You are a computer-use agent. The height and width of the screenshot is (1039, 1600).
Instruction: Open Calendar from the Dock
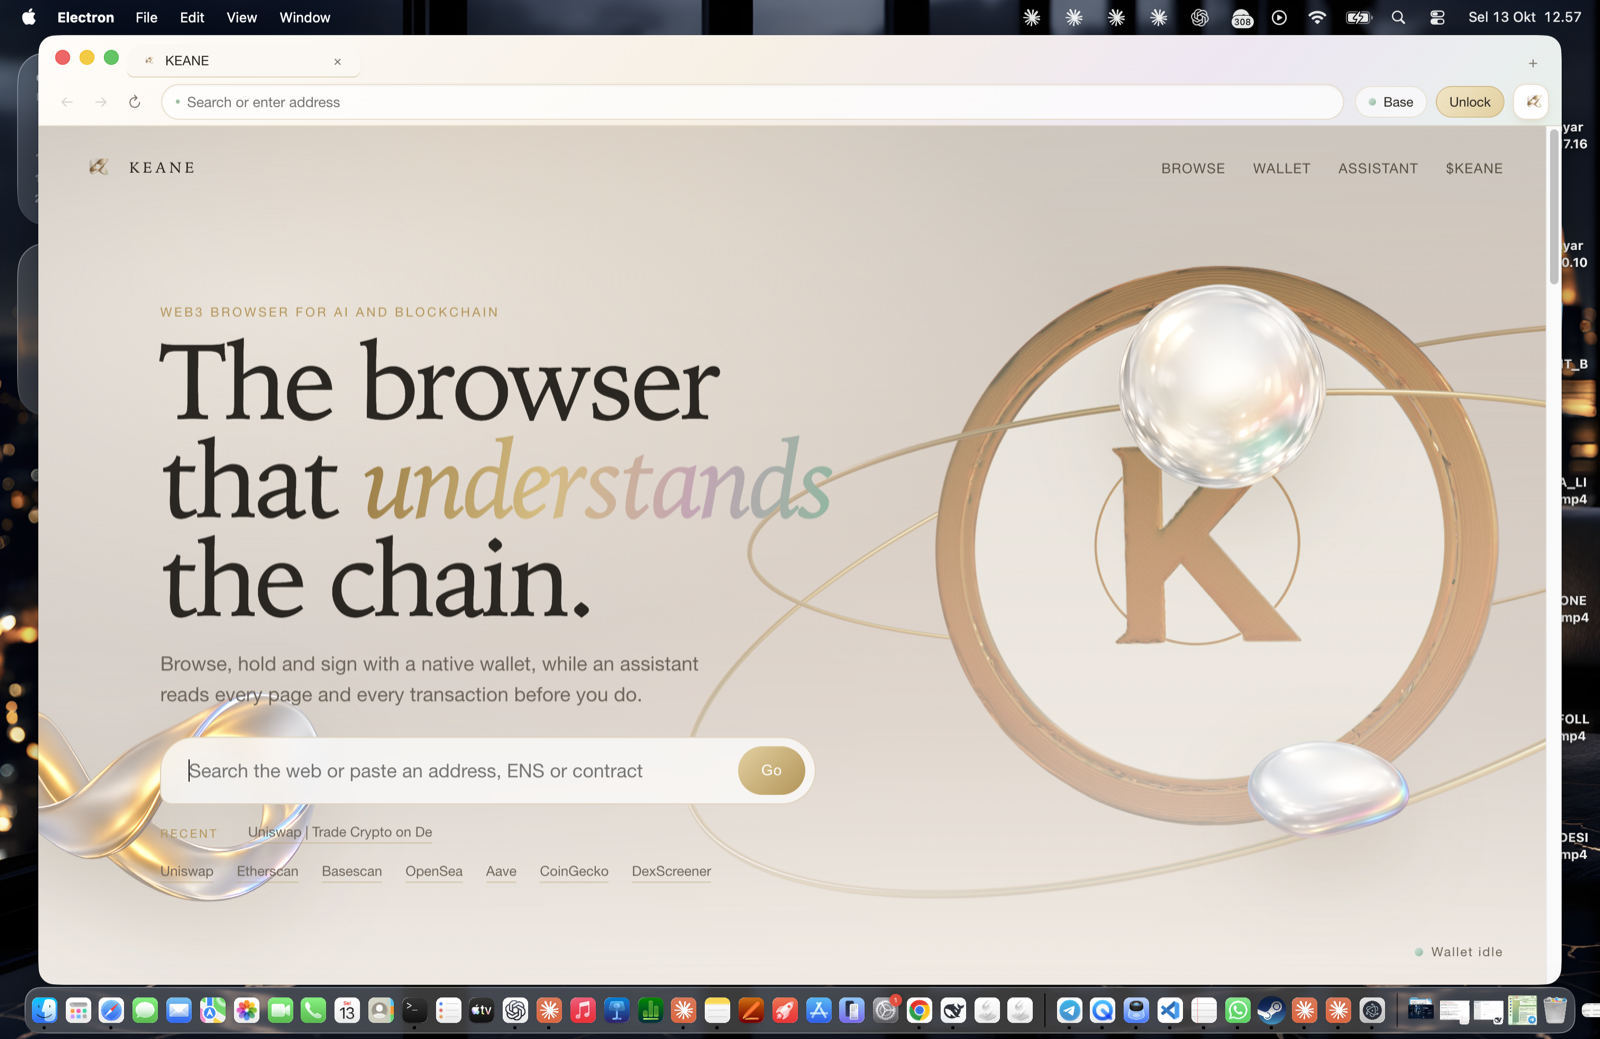pos(347,1010)
